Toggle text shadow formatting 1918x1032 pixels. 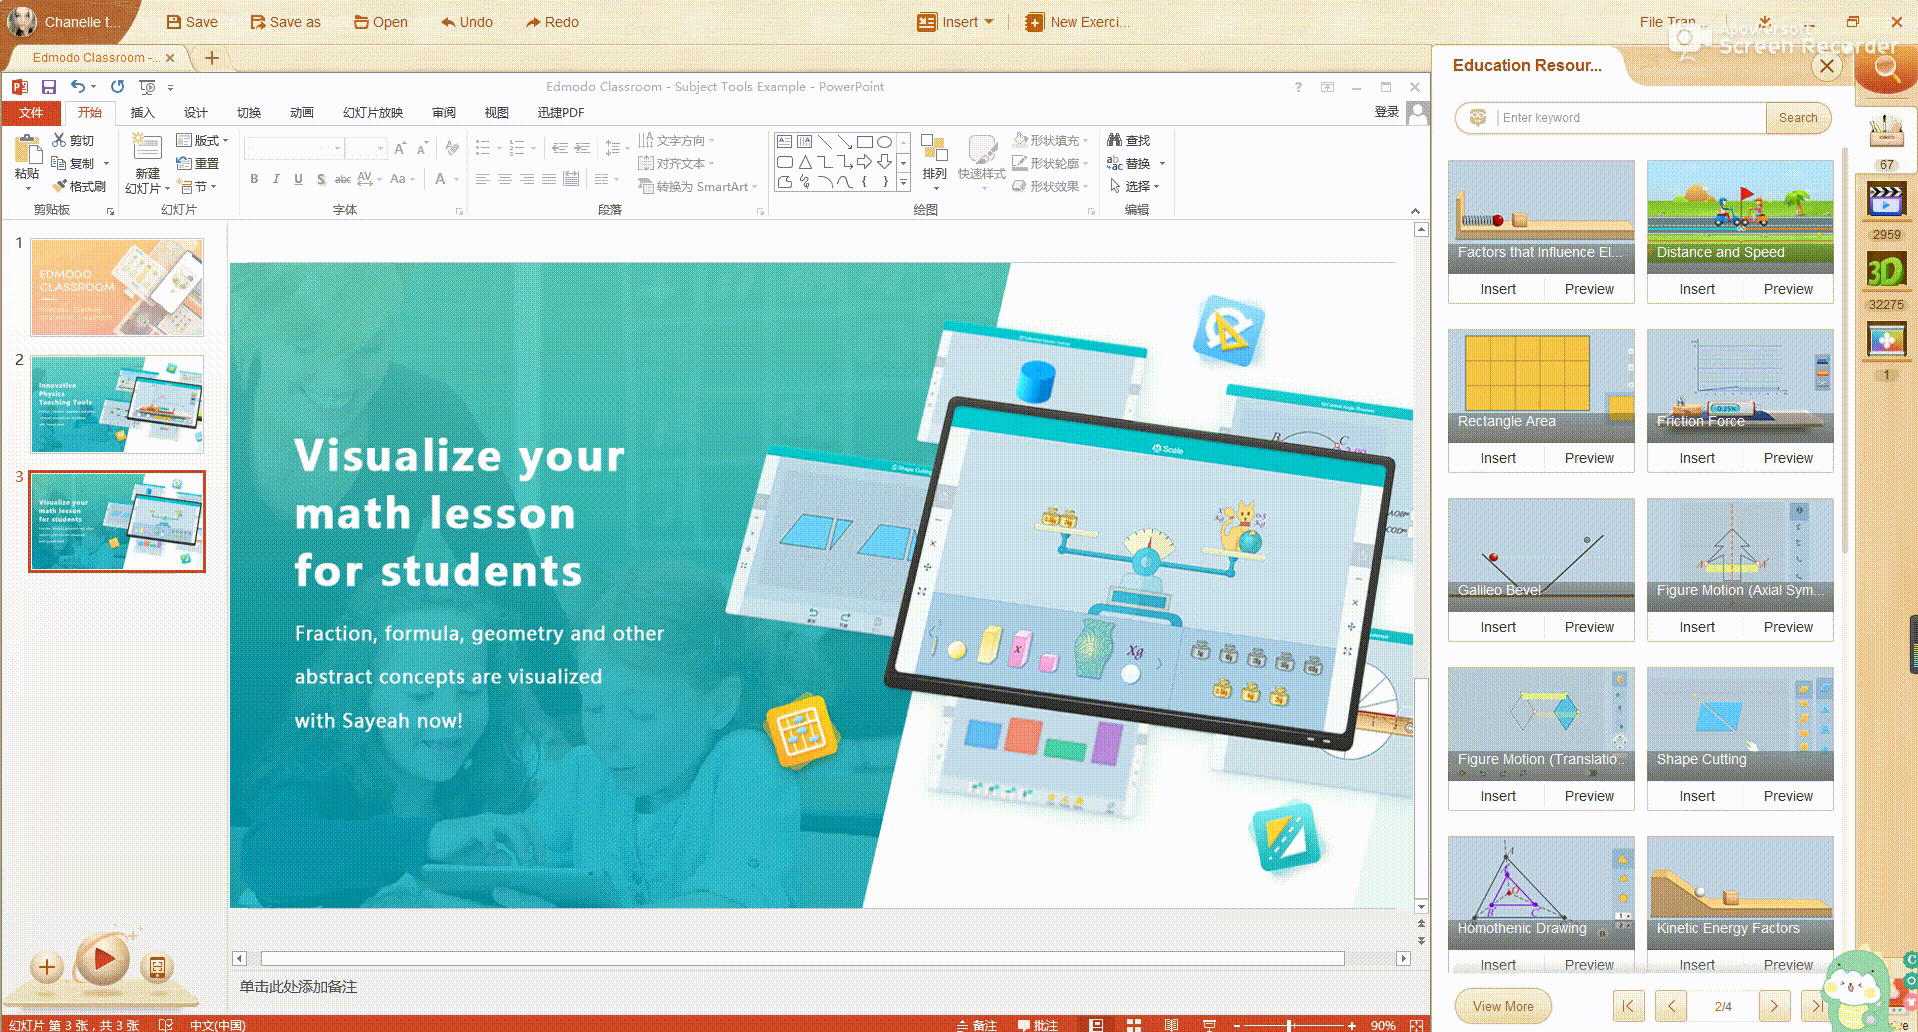320,179
